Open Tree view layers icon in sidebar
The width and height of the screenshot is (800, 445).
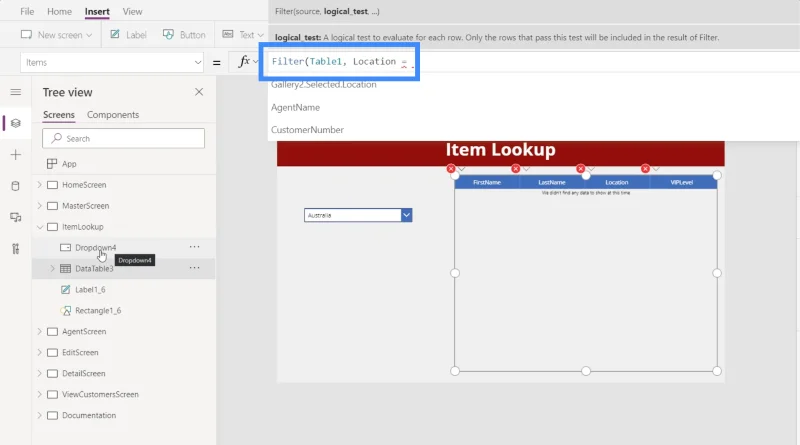[16, 123]
